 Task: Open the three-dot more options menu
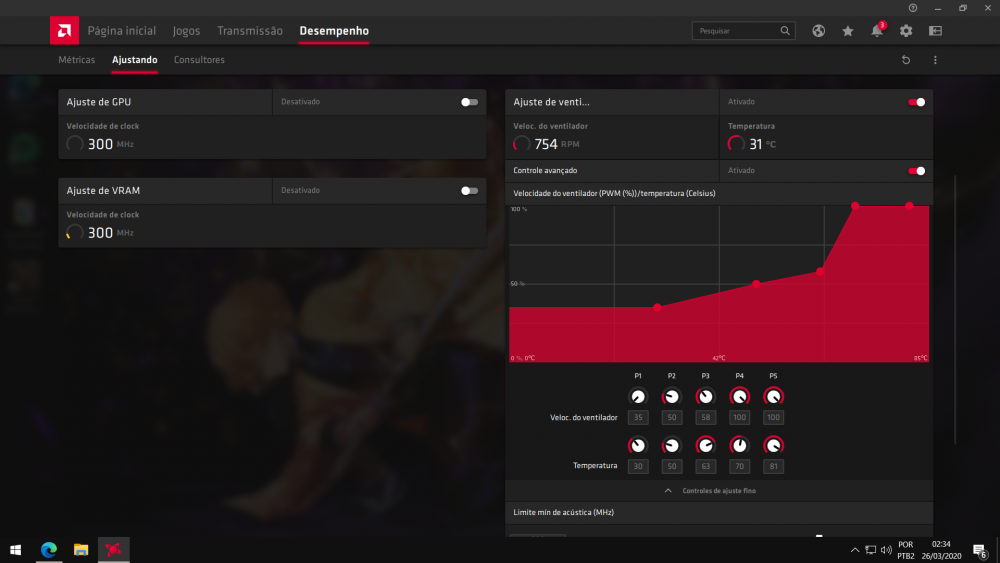(x=935, y=60)
